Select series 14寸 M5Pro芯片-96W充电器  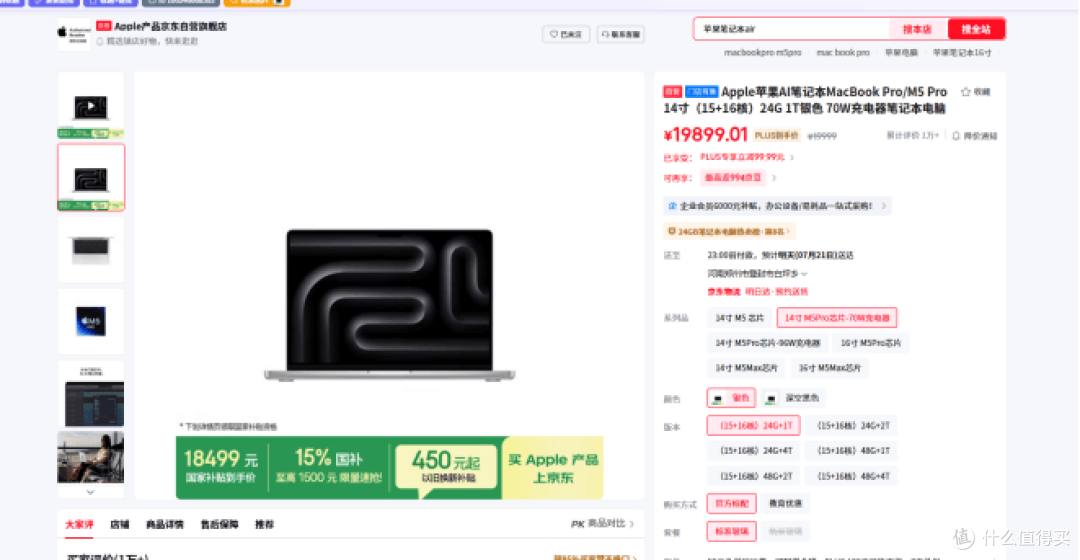(x=767, y=342)
